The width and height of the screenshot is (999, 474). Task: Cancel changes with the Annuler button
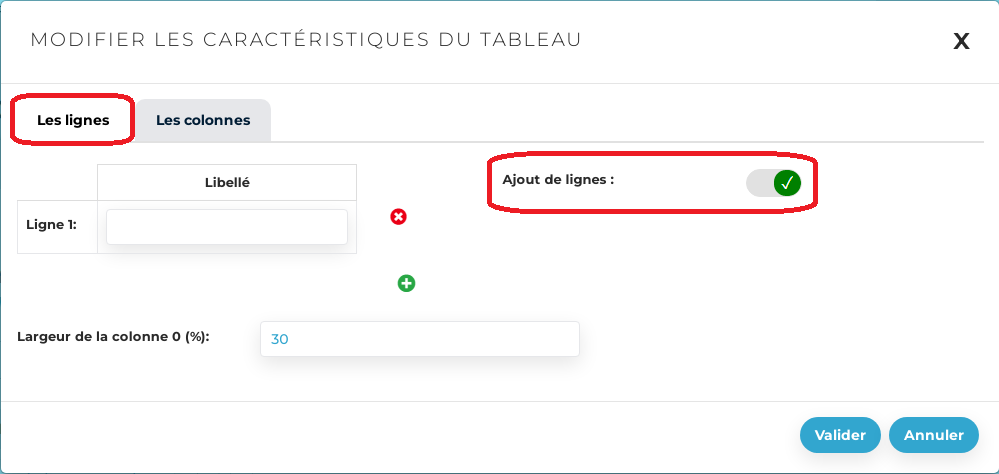933,435
